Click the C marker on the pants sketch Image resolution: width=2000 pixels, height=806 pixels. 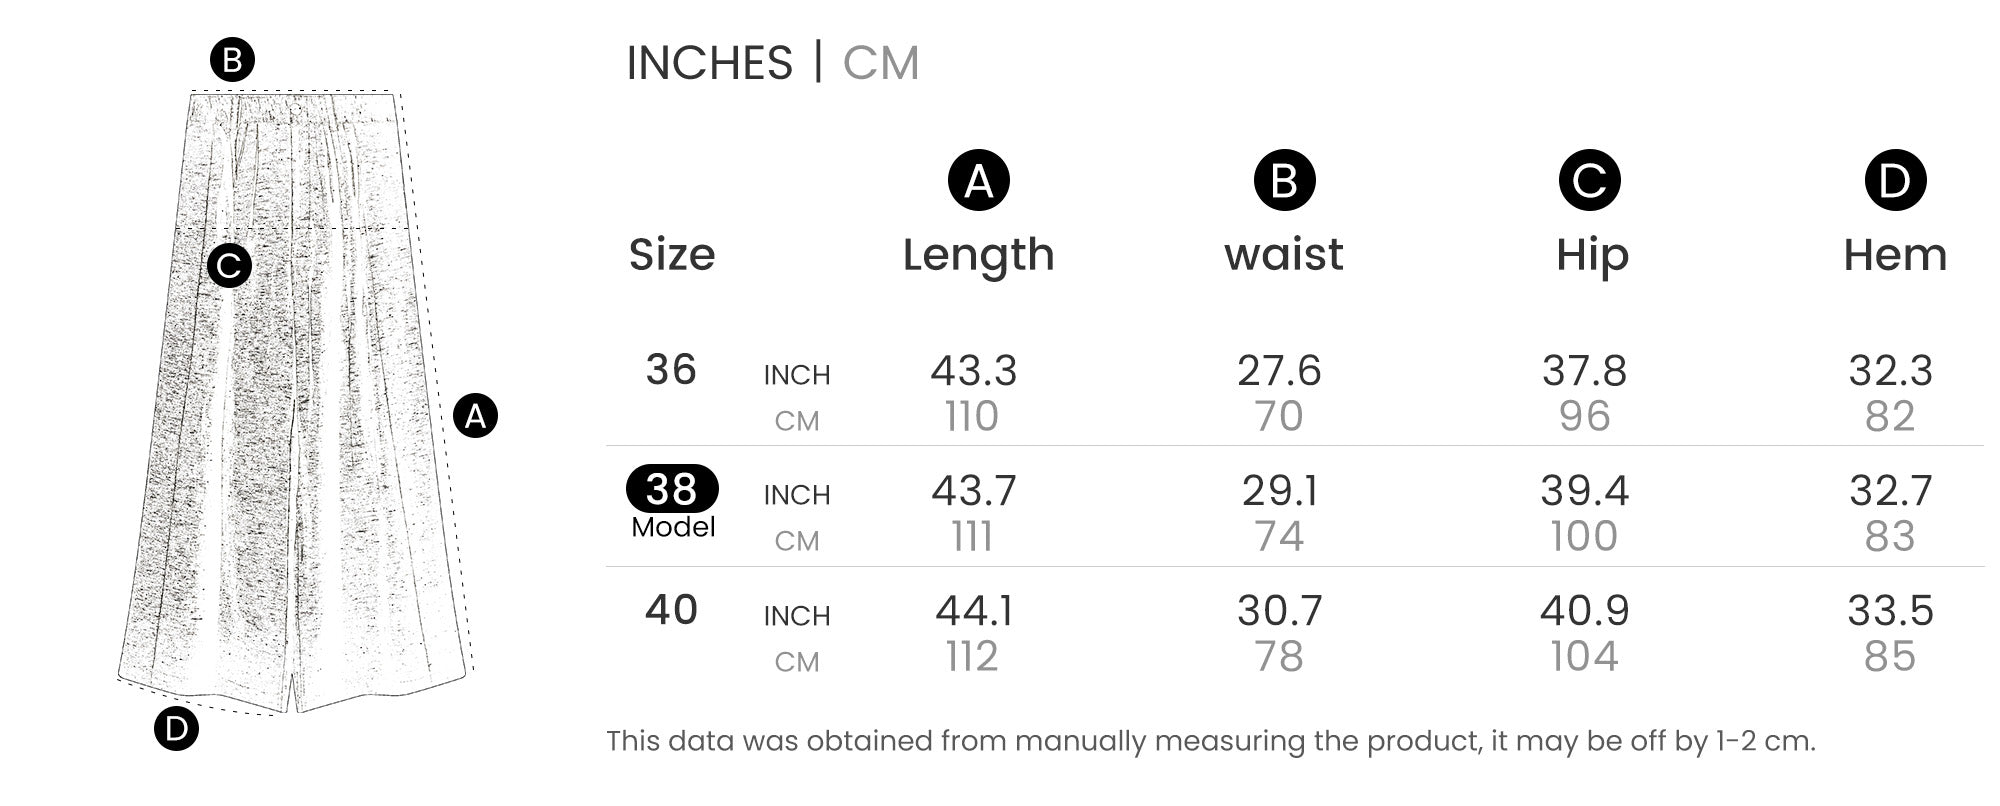[x=229, y=266]
